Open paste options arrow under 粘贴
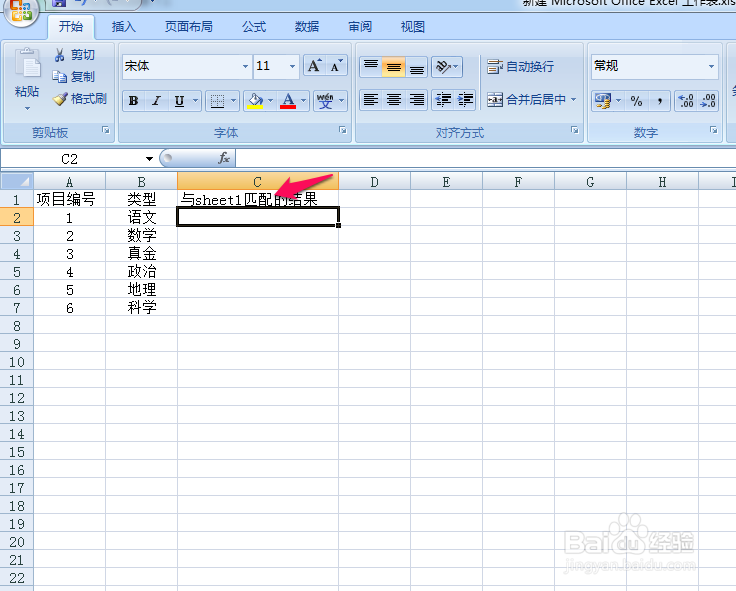The width and height of the screenshot is (736, 591). (27, 108)
